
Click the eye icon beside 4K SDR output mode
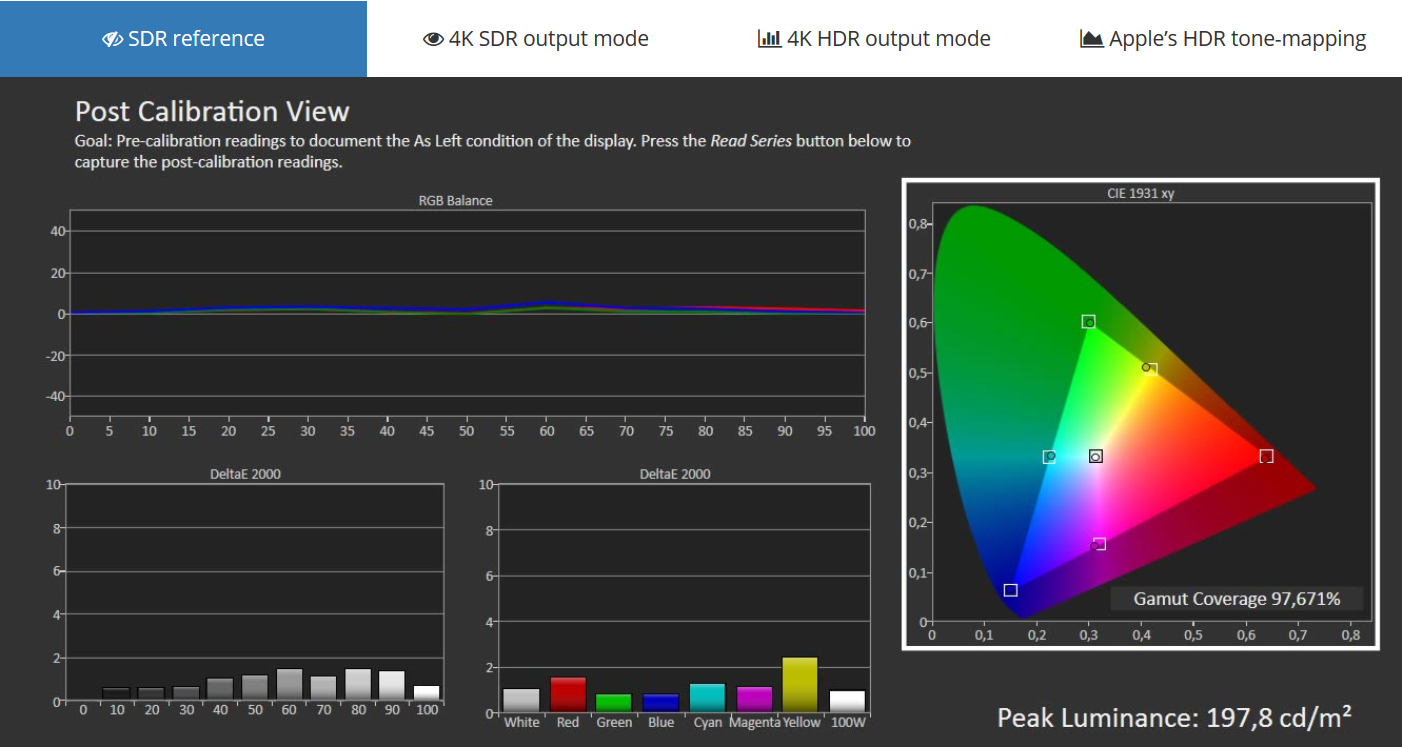[x=433, y=39]
